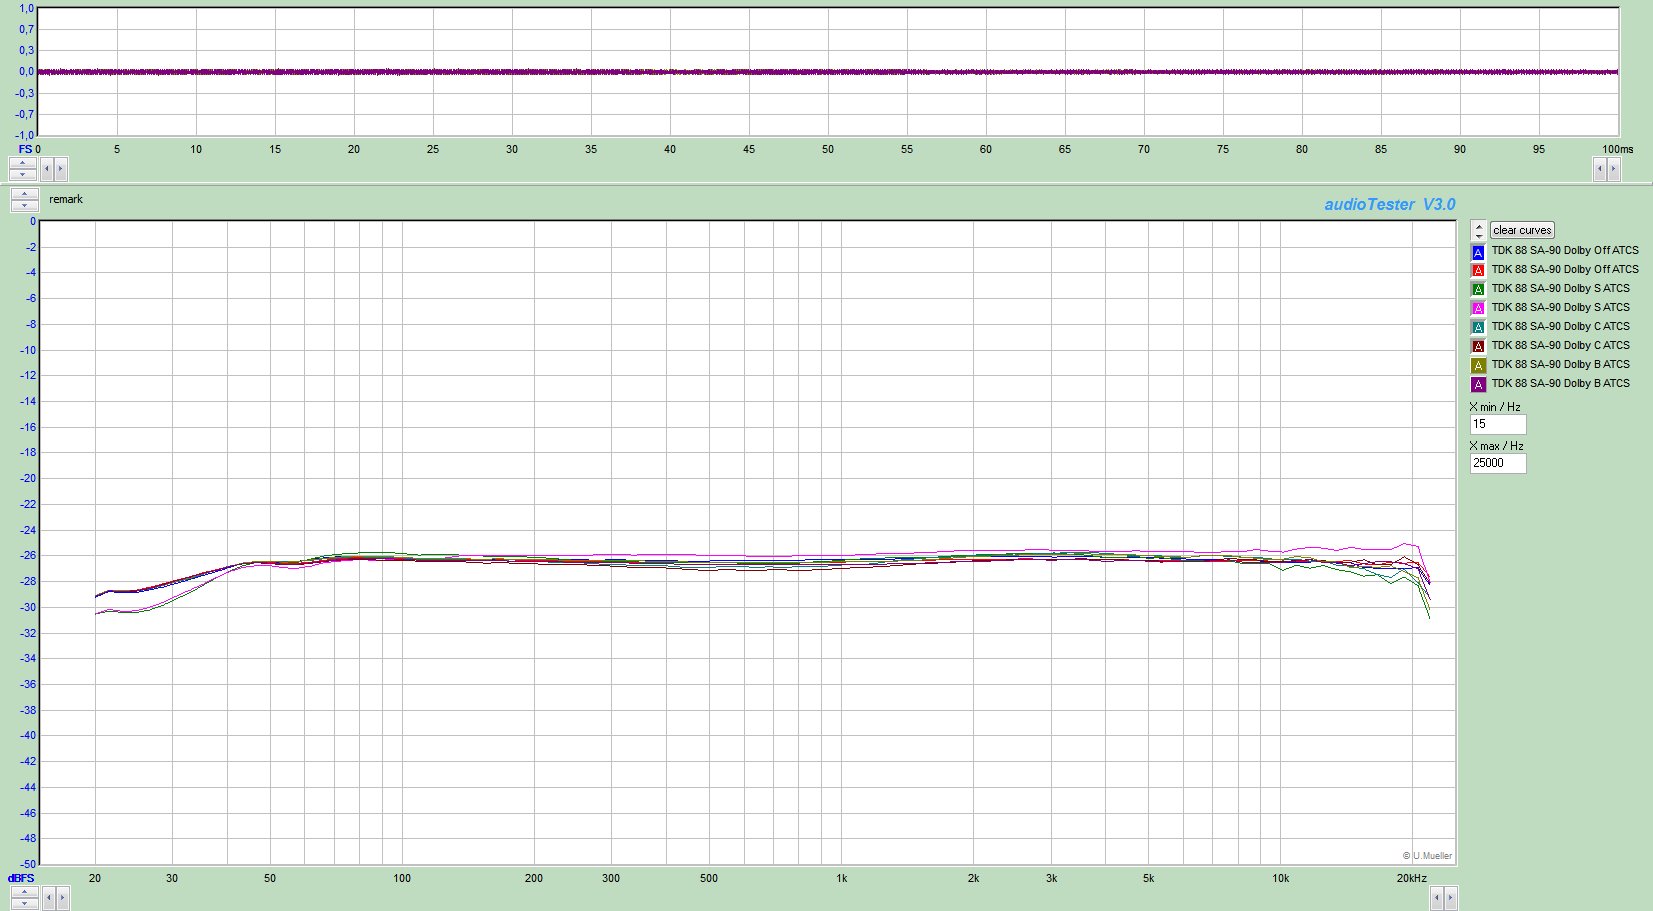Click the X max / Hz input field
The width and height of the screenshot is (1653, 911).
(1498, 463)
